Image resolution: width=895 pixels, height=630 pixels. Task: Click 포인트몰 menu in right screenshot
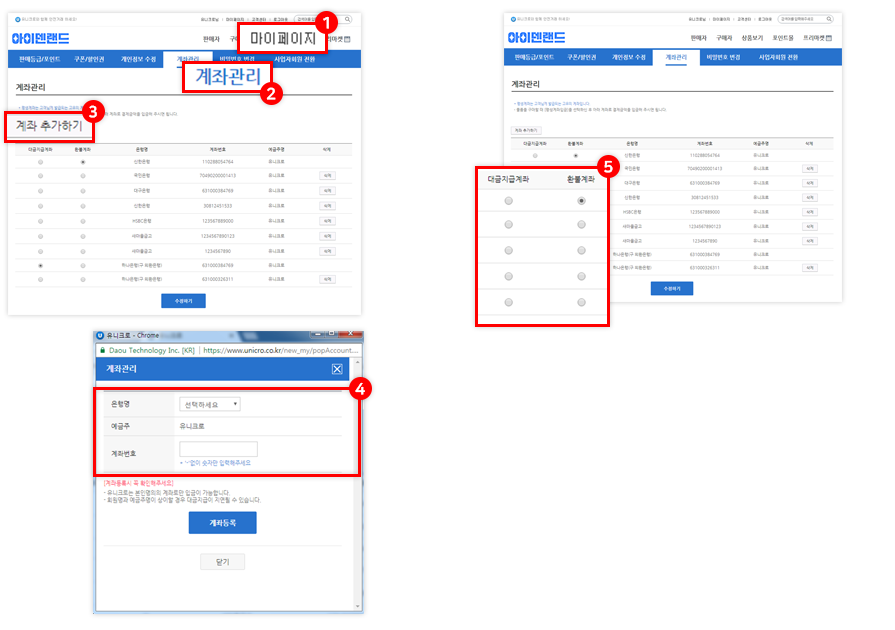point(783,38)
